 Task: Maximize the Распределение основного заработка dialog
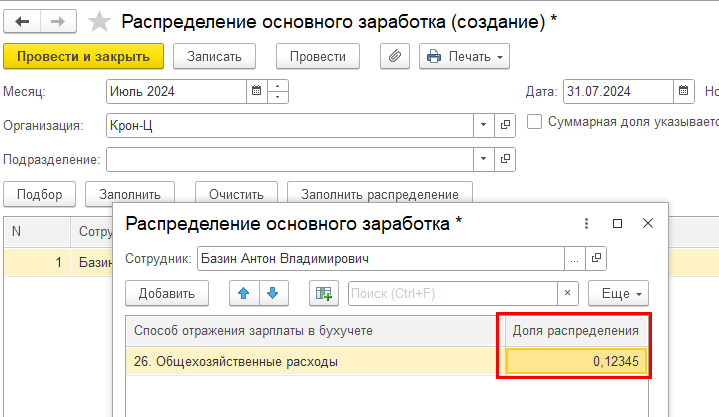coord(617,223)
